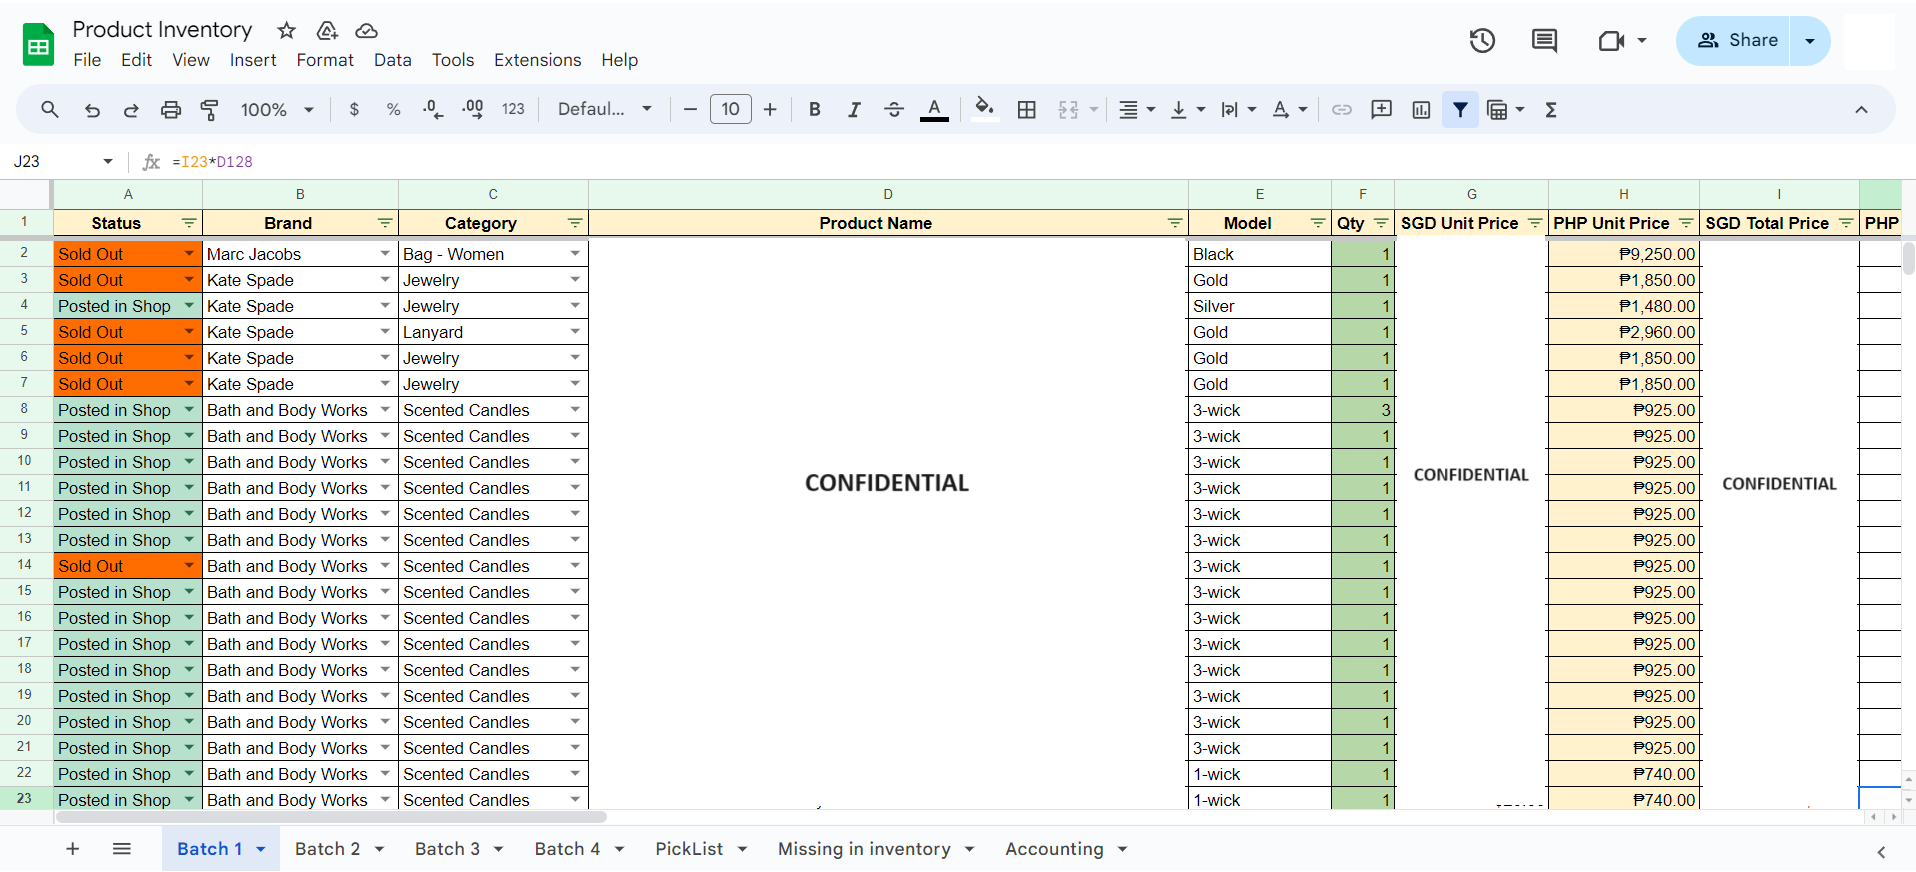Redo the last action
The image size is (1916, 872).
131,110
